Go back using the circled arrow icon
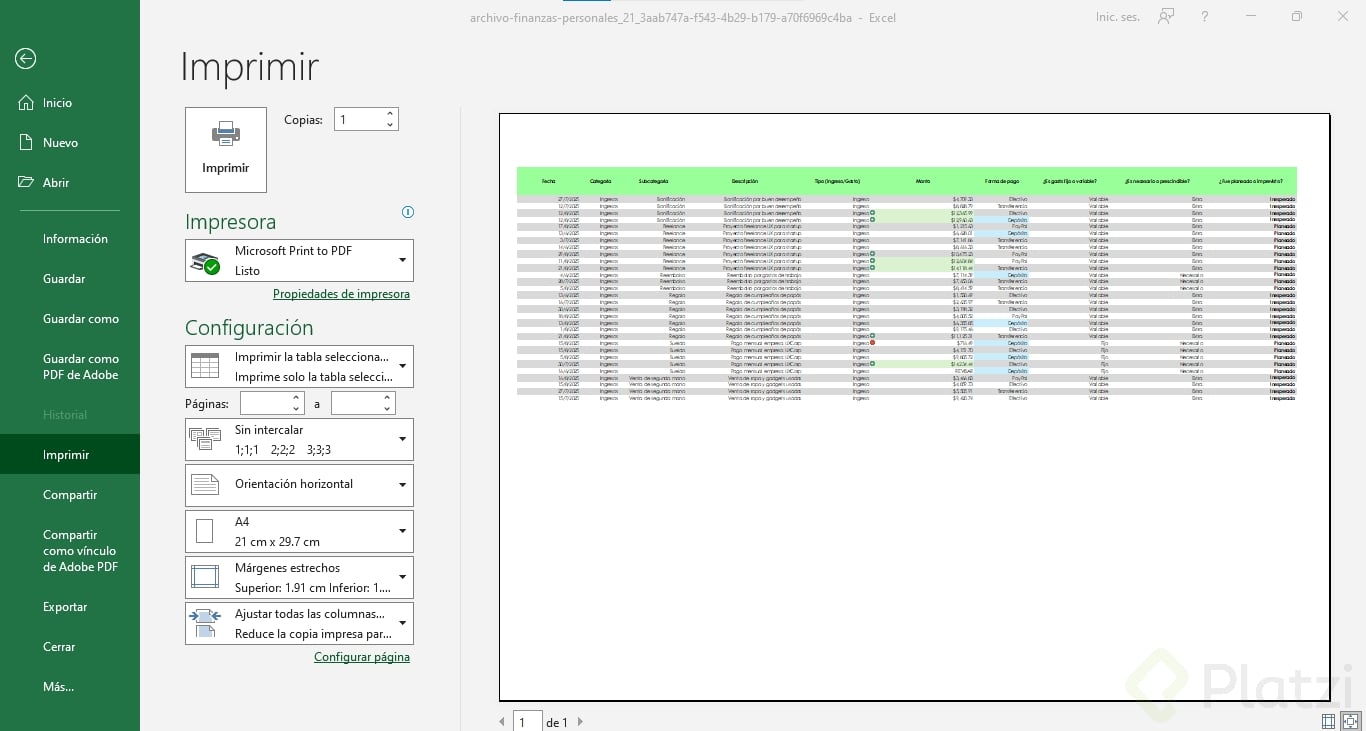Image resolution: width=1366 pixels, height=731 pixels. (x=26, y=59)
